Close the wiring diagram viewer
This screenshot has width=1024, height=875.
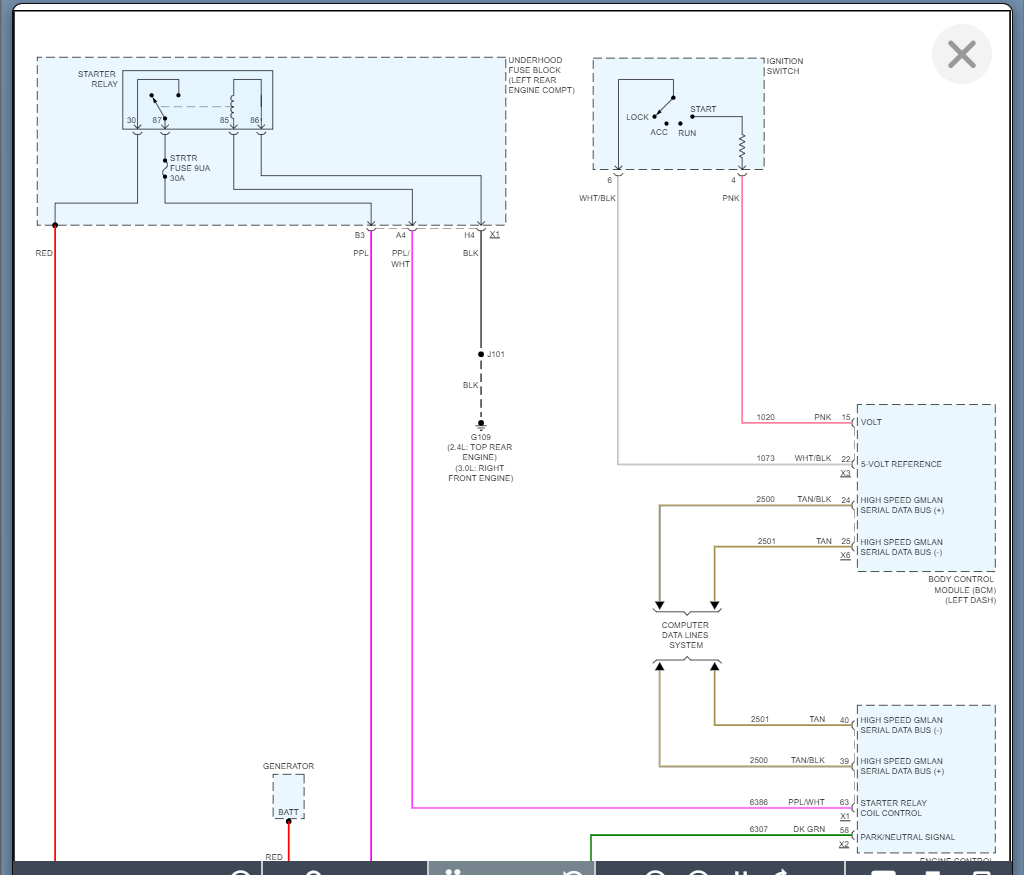pos(961,54)
